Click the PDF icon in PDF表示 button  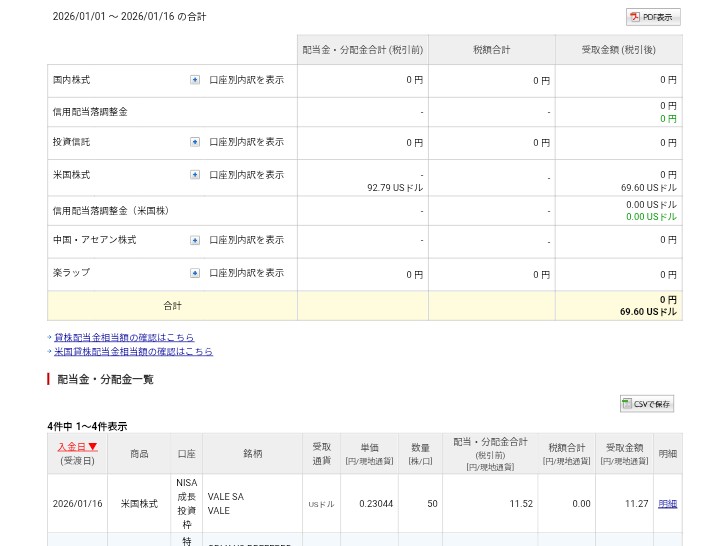(634, 17)
